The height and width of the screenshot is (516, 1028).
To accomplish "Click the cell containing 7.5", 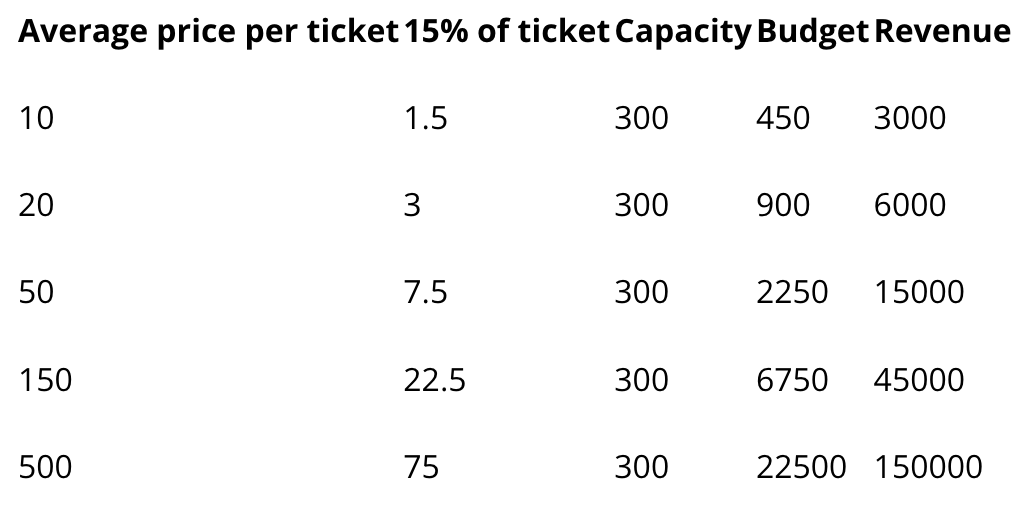I will point(425,292).
